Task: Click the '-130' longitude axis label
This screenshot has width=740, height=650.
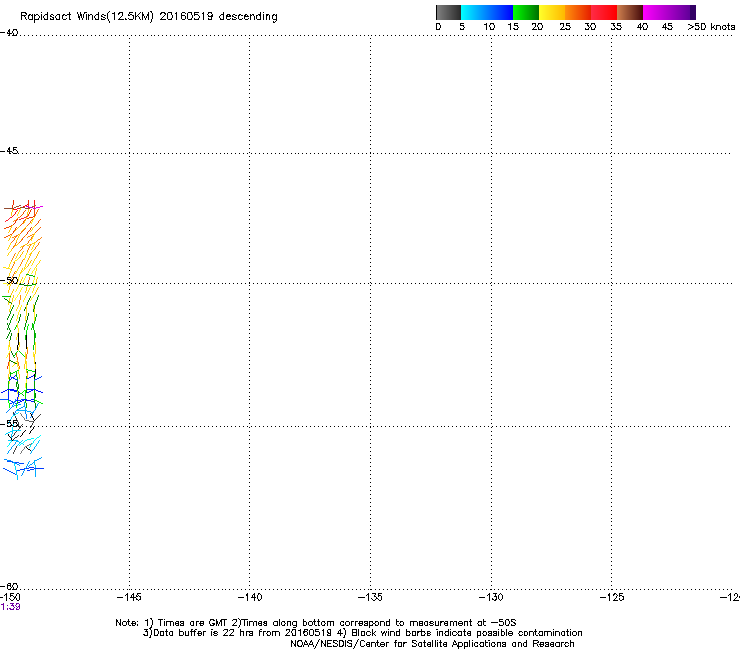Action: (x=491, y=597)
